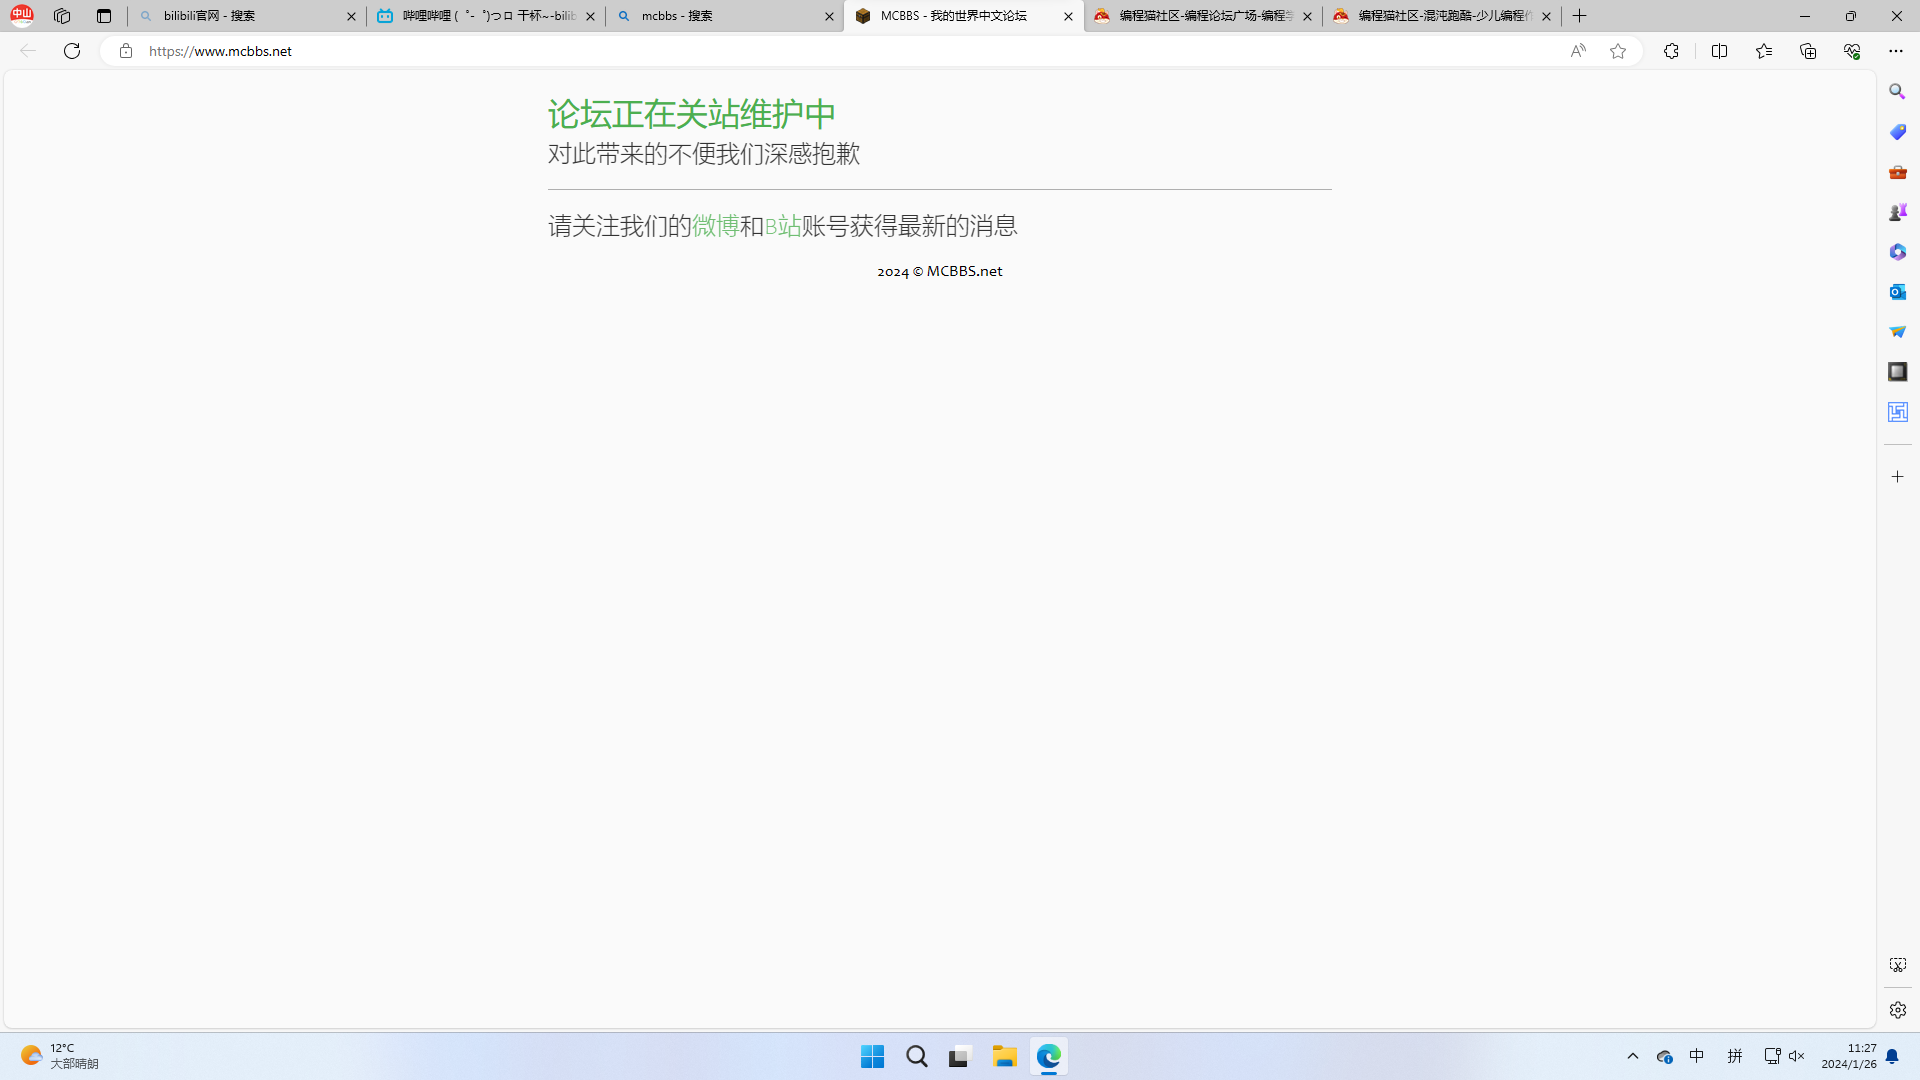Toggle the 中 input language indicator

[x=1697, y=1056]
